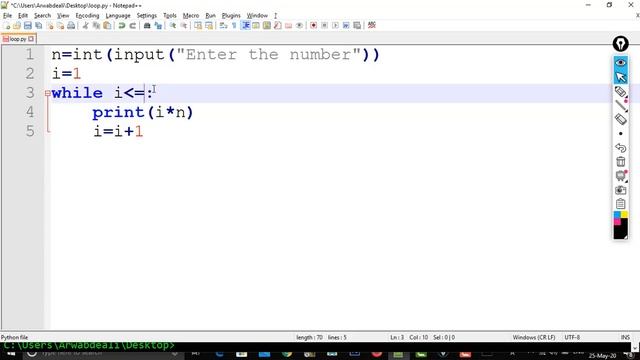Open the Epic Pen color palette swatch
Image resolution: width=640 pixels, height=360 pixels.
[x=620, y=225]
